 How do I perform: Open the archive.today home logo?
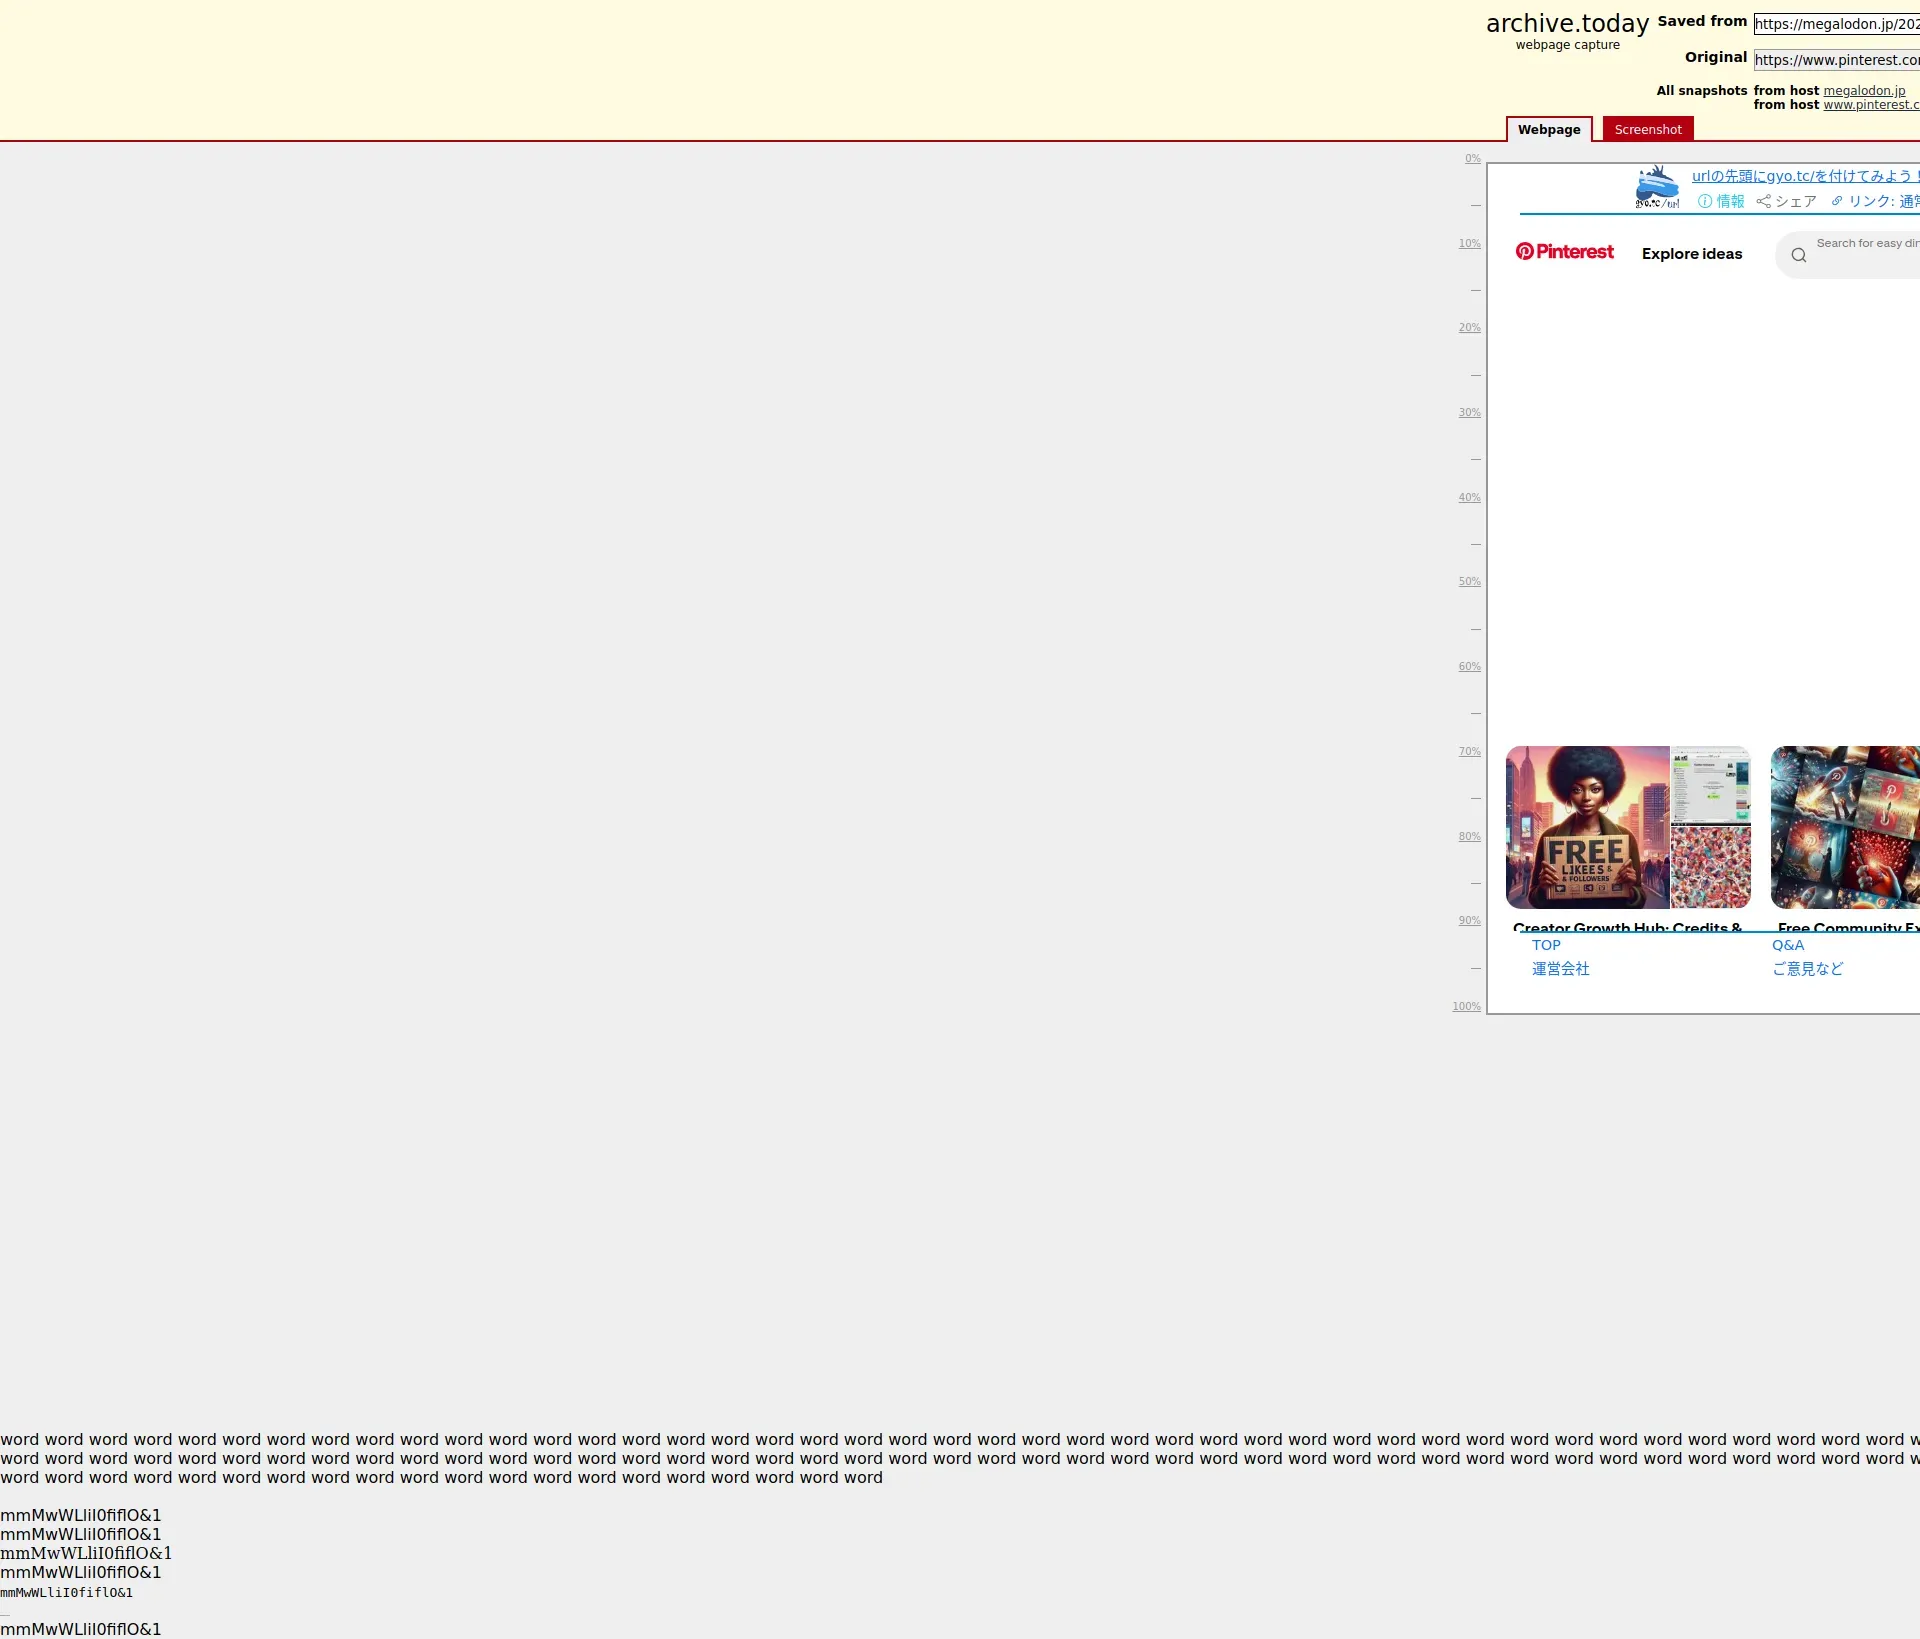pos(1567,24)
